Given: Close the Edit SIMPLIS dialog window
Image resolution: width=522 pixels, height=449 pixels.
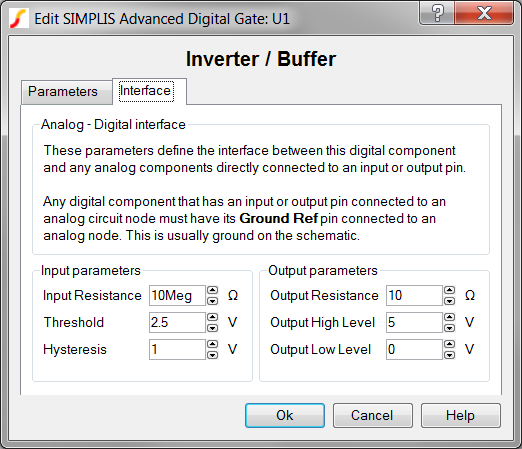Looking at the screenshot, I should [x=484, y=13].
